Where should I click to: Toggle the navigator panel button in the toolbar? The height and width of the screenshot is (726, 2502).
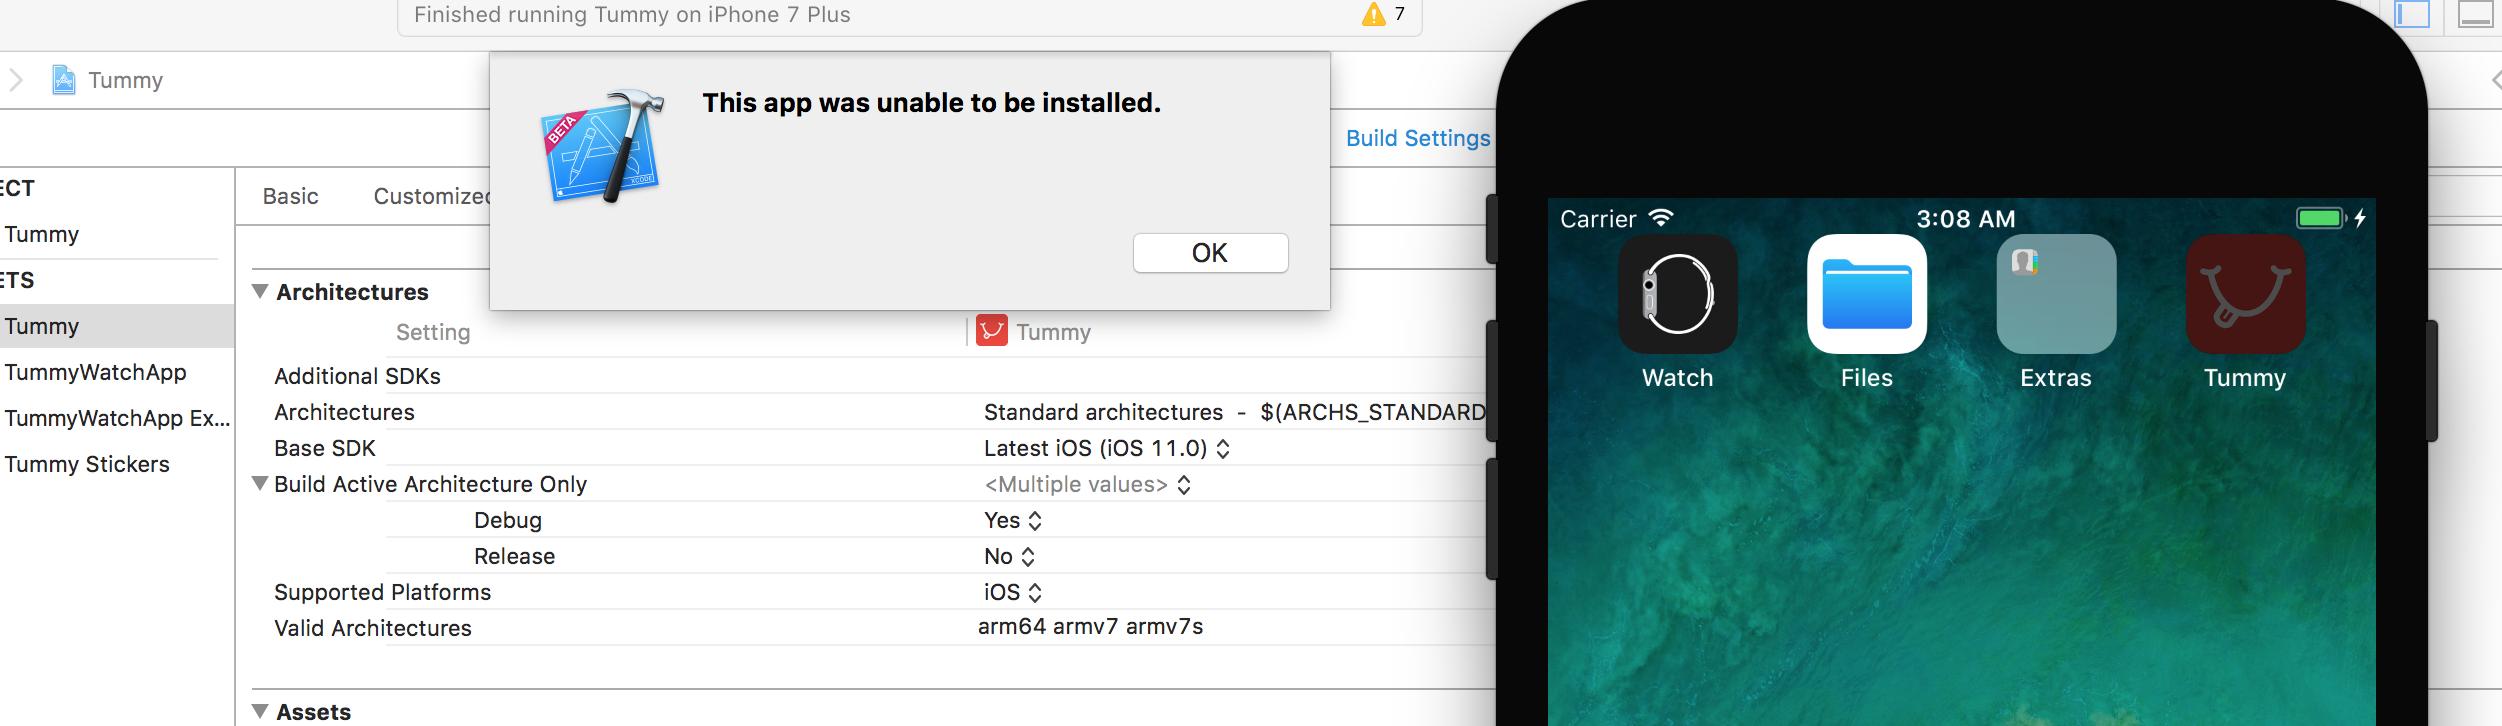tap(2411, 14)
